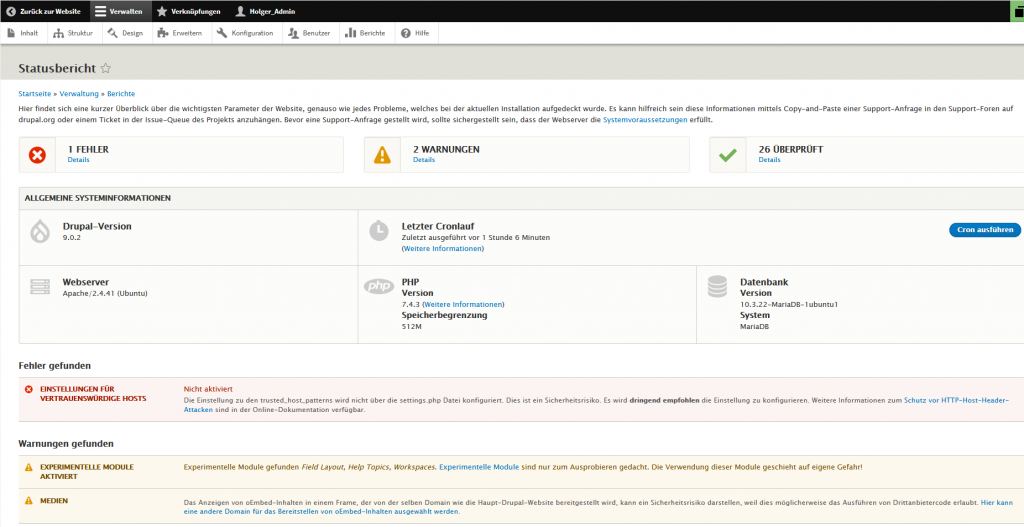Click the star icon beside Statusbericht title
The height and width of the screenshot is (527, 1024).
(105, 68)
